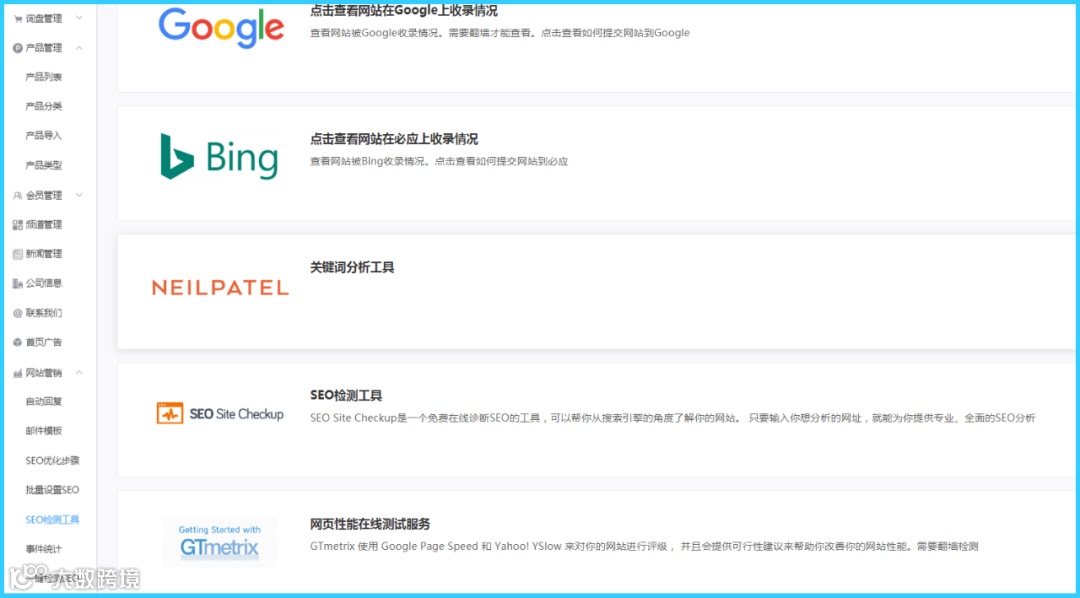This screenshot has height=598, width=1080.
Task: Select 自动回复 in sidebar
Action: [44, 402]
